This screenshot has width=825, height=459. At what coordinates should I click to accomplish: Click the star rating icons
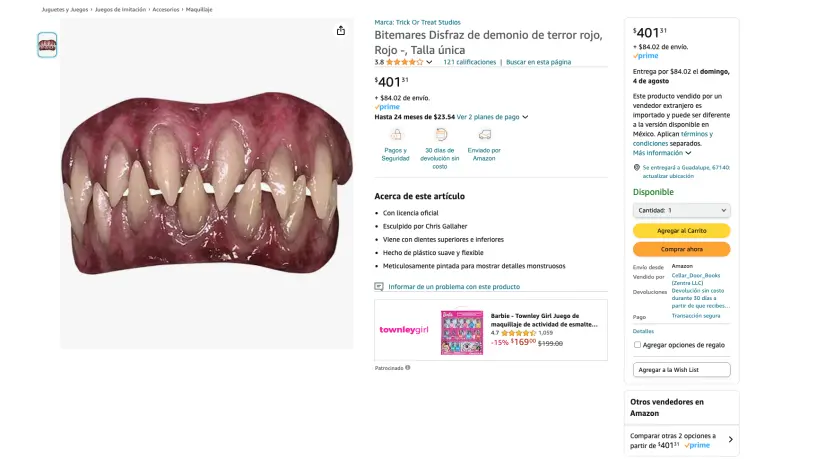[404, 62]
